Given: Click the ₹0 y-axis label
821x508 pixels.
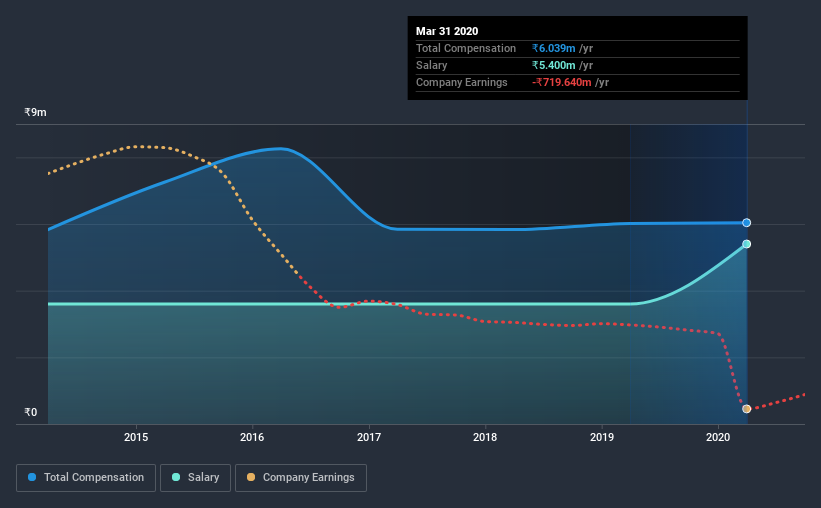Looking at the screenshot, I should (31, 412).
